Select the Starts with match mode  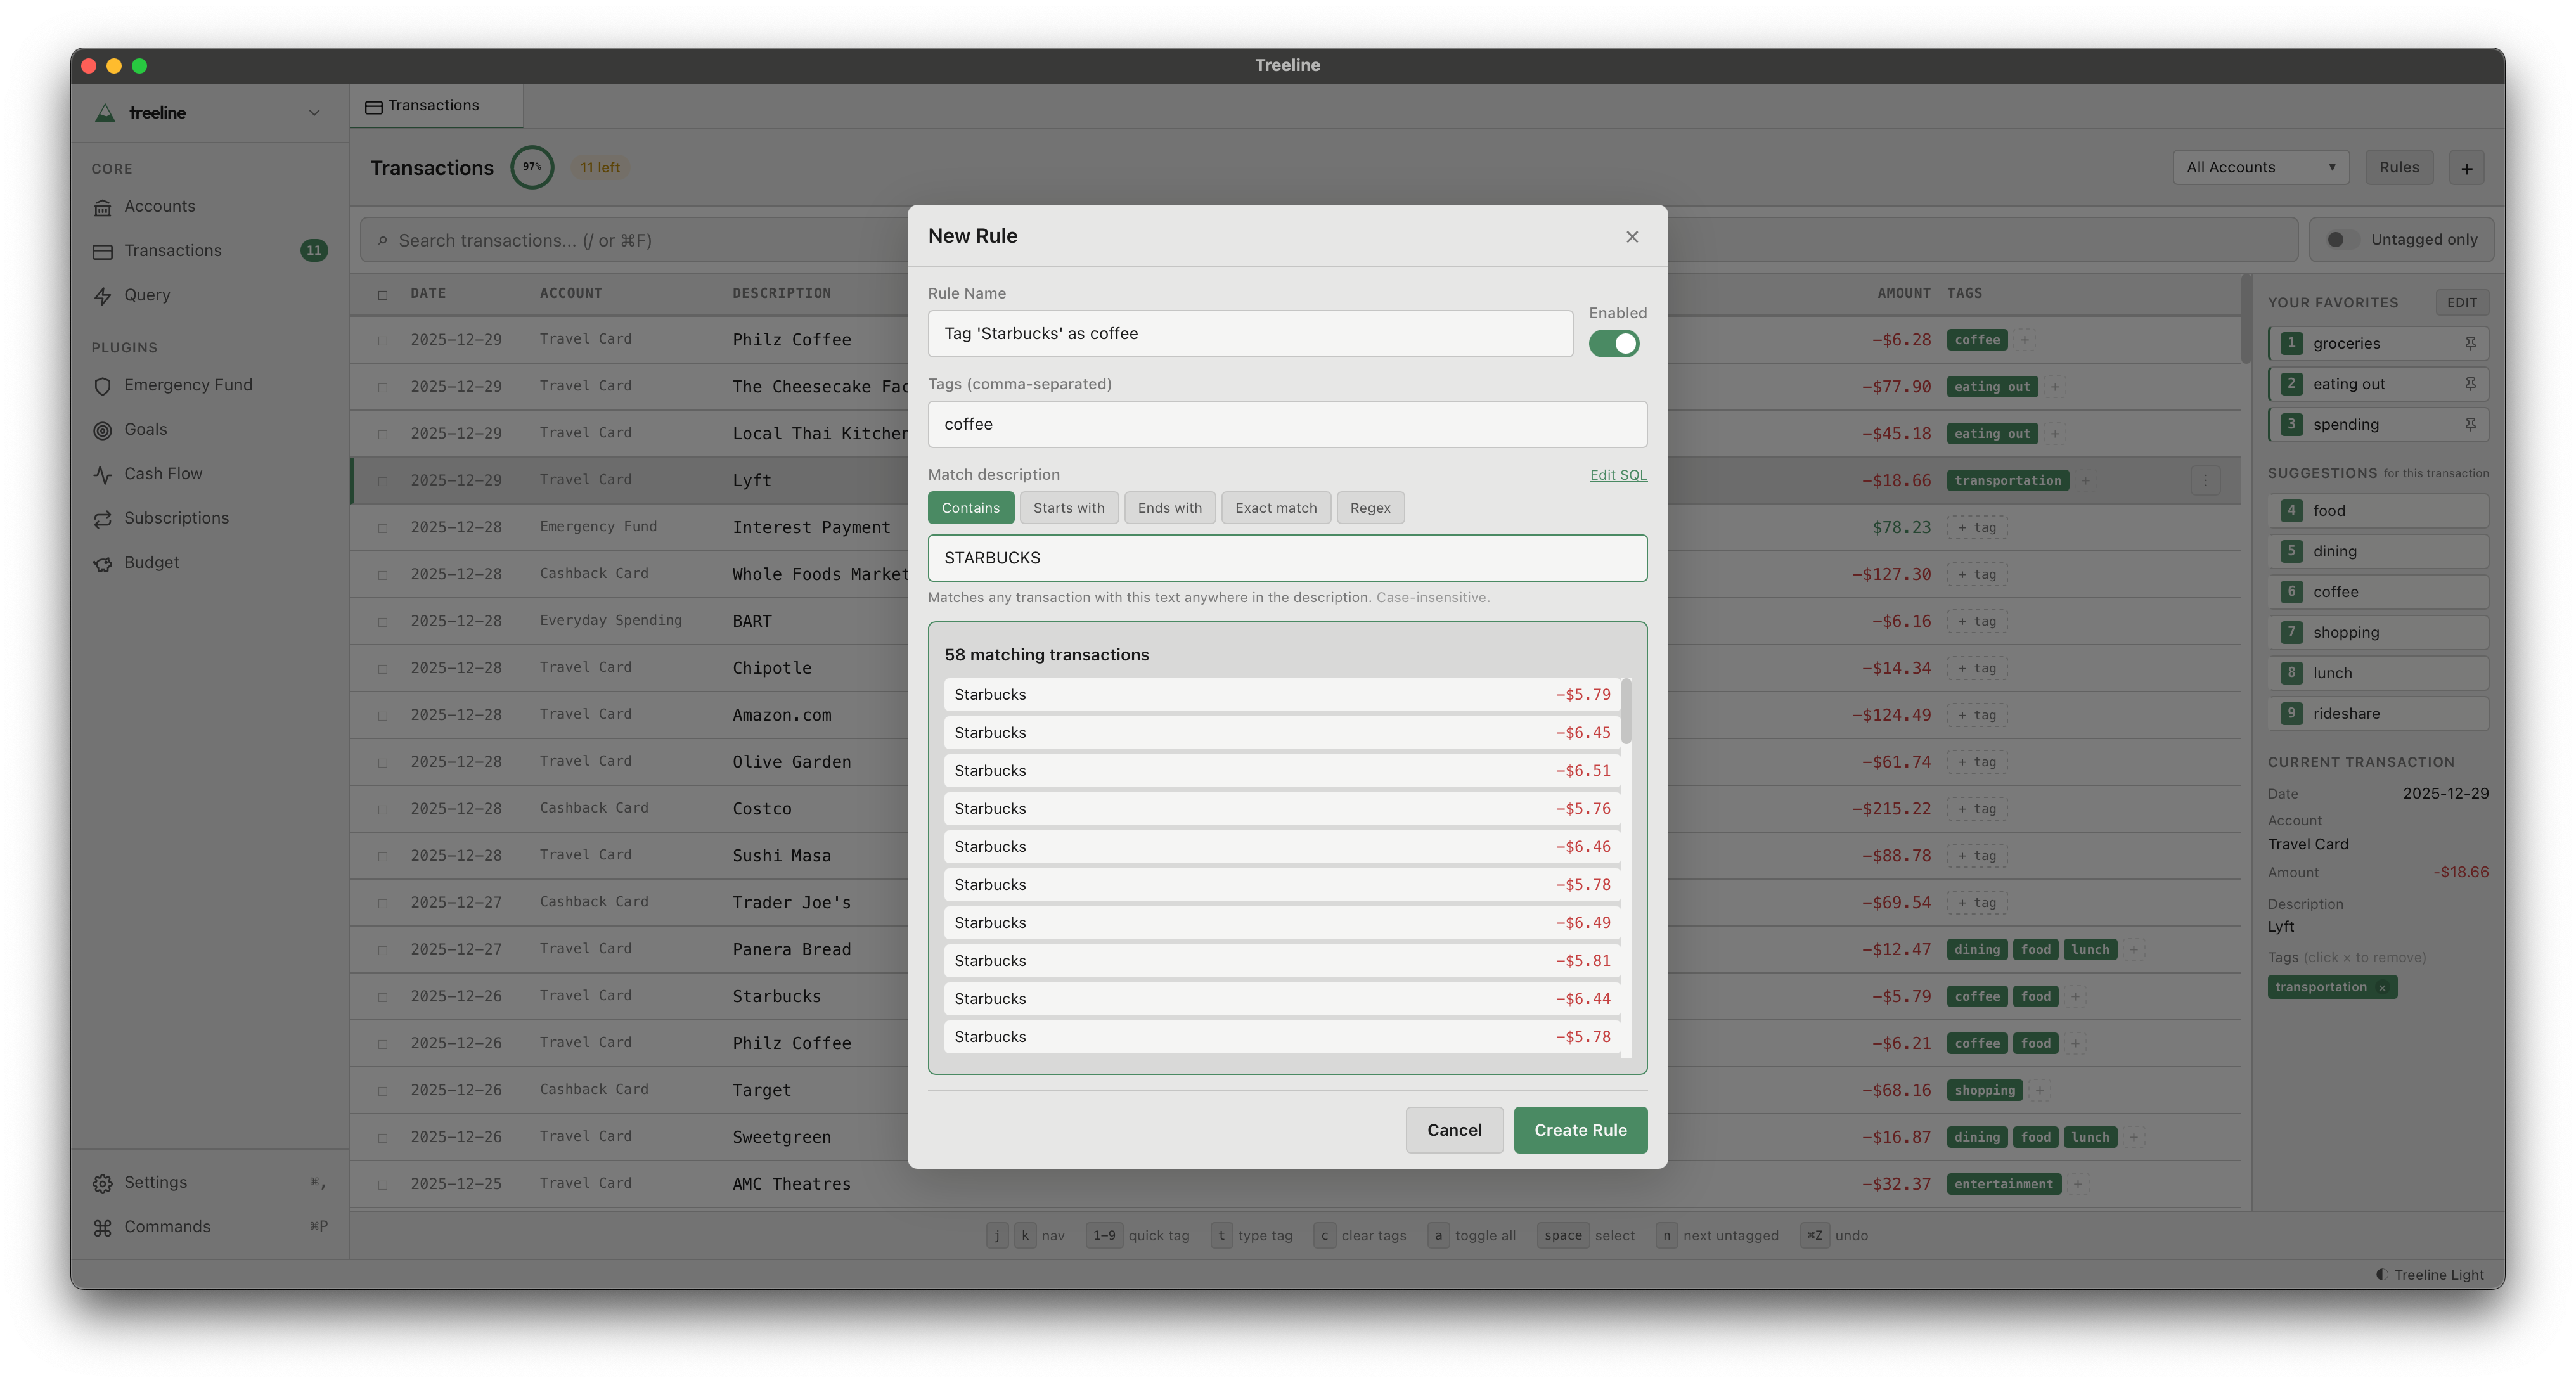point(1068,508)
